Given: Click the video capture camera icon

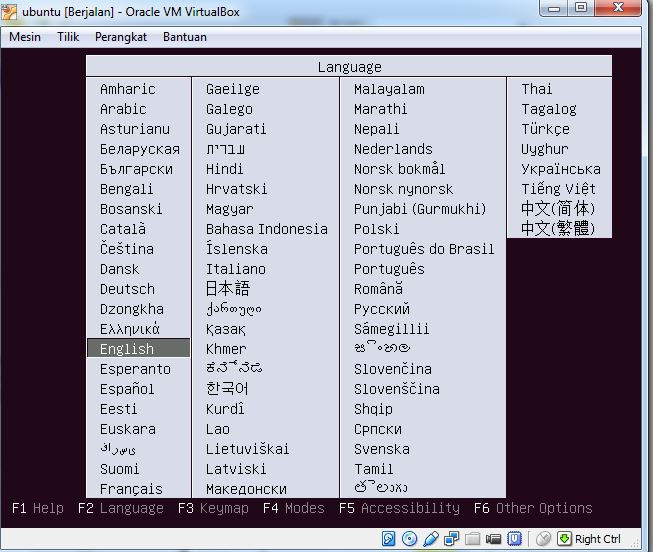Looking at the screenshot, I should [x=493, y=539].
